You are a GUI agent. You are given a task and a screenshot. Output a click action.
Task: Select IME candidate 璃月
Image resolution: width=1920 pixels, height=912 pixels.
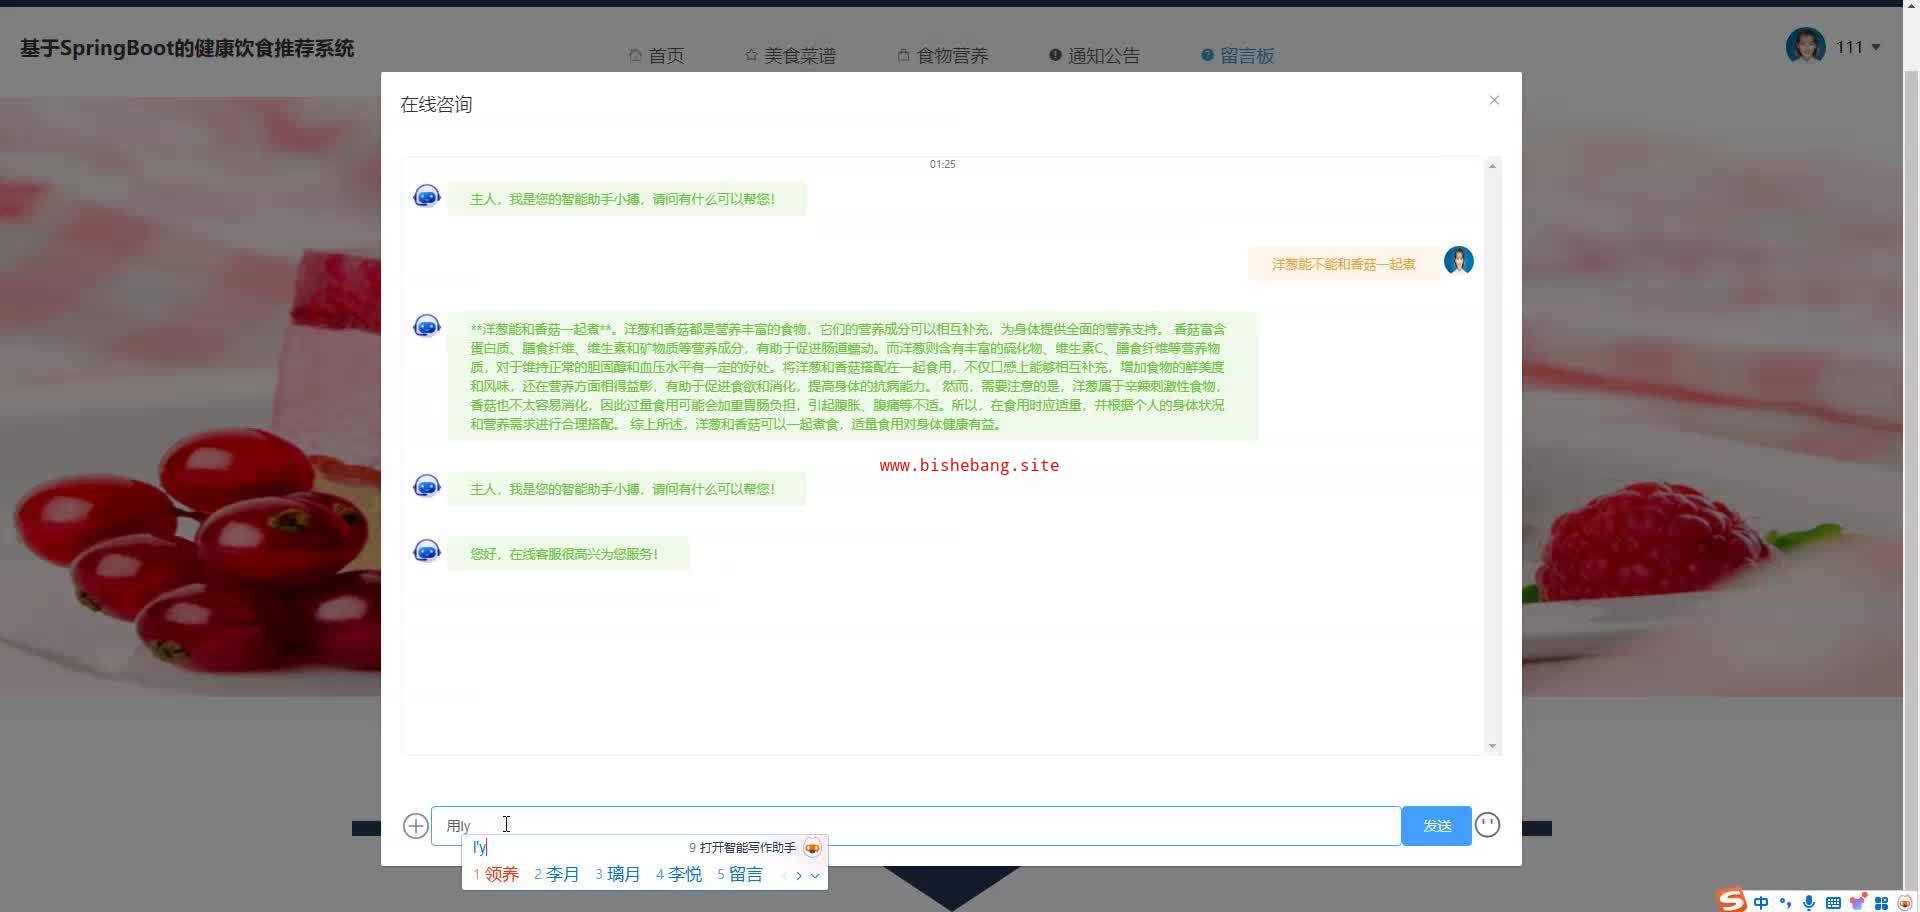pos(618,875)
